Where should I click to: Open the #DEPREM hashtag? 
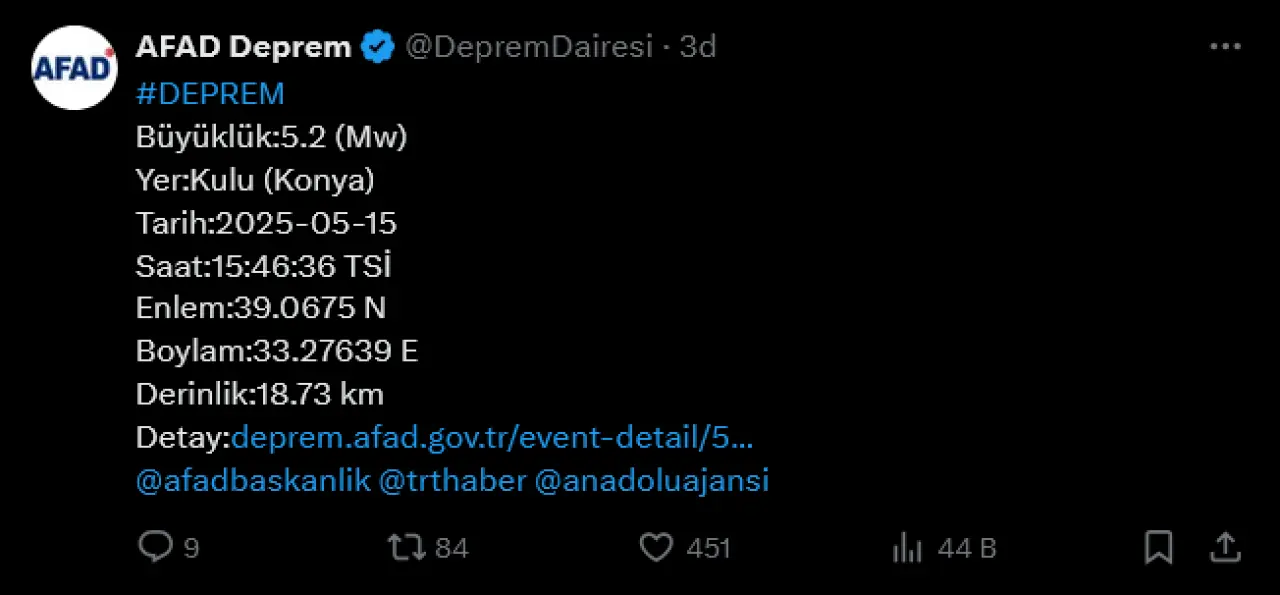pos(210,94)
